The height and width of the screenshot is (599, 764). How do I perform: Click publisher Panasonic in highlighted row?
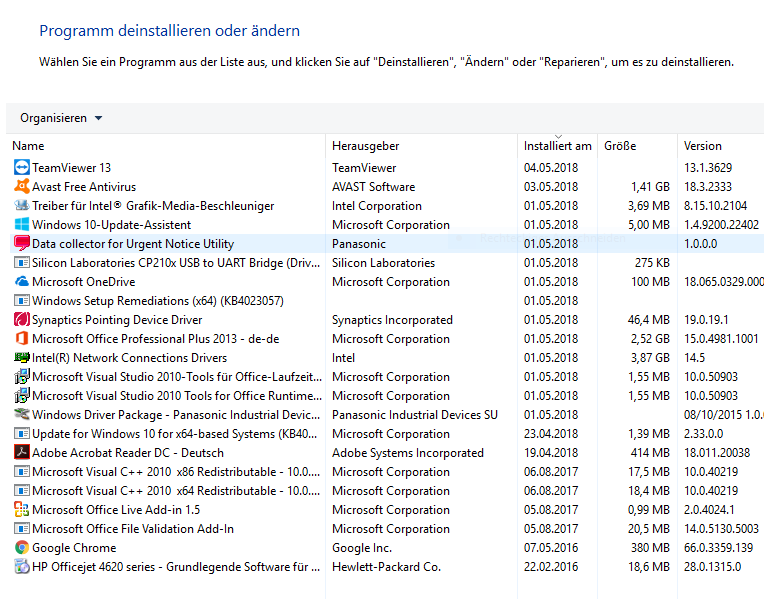[359, 244]
